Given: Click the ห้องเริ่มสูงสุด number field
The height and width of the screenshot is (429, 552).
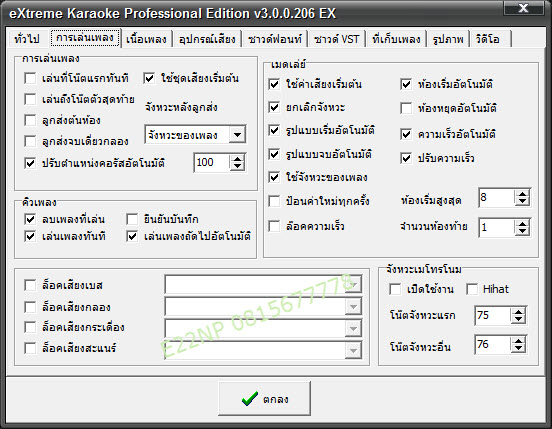Looking at the screenshot, I should tap(497, 198).
